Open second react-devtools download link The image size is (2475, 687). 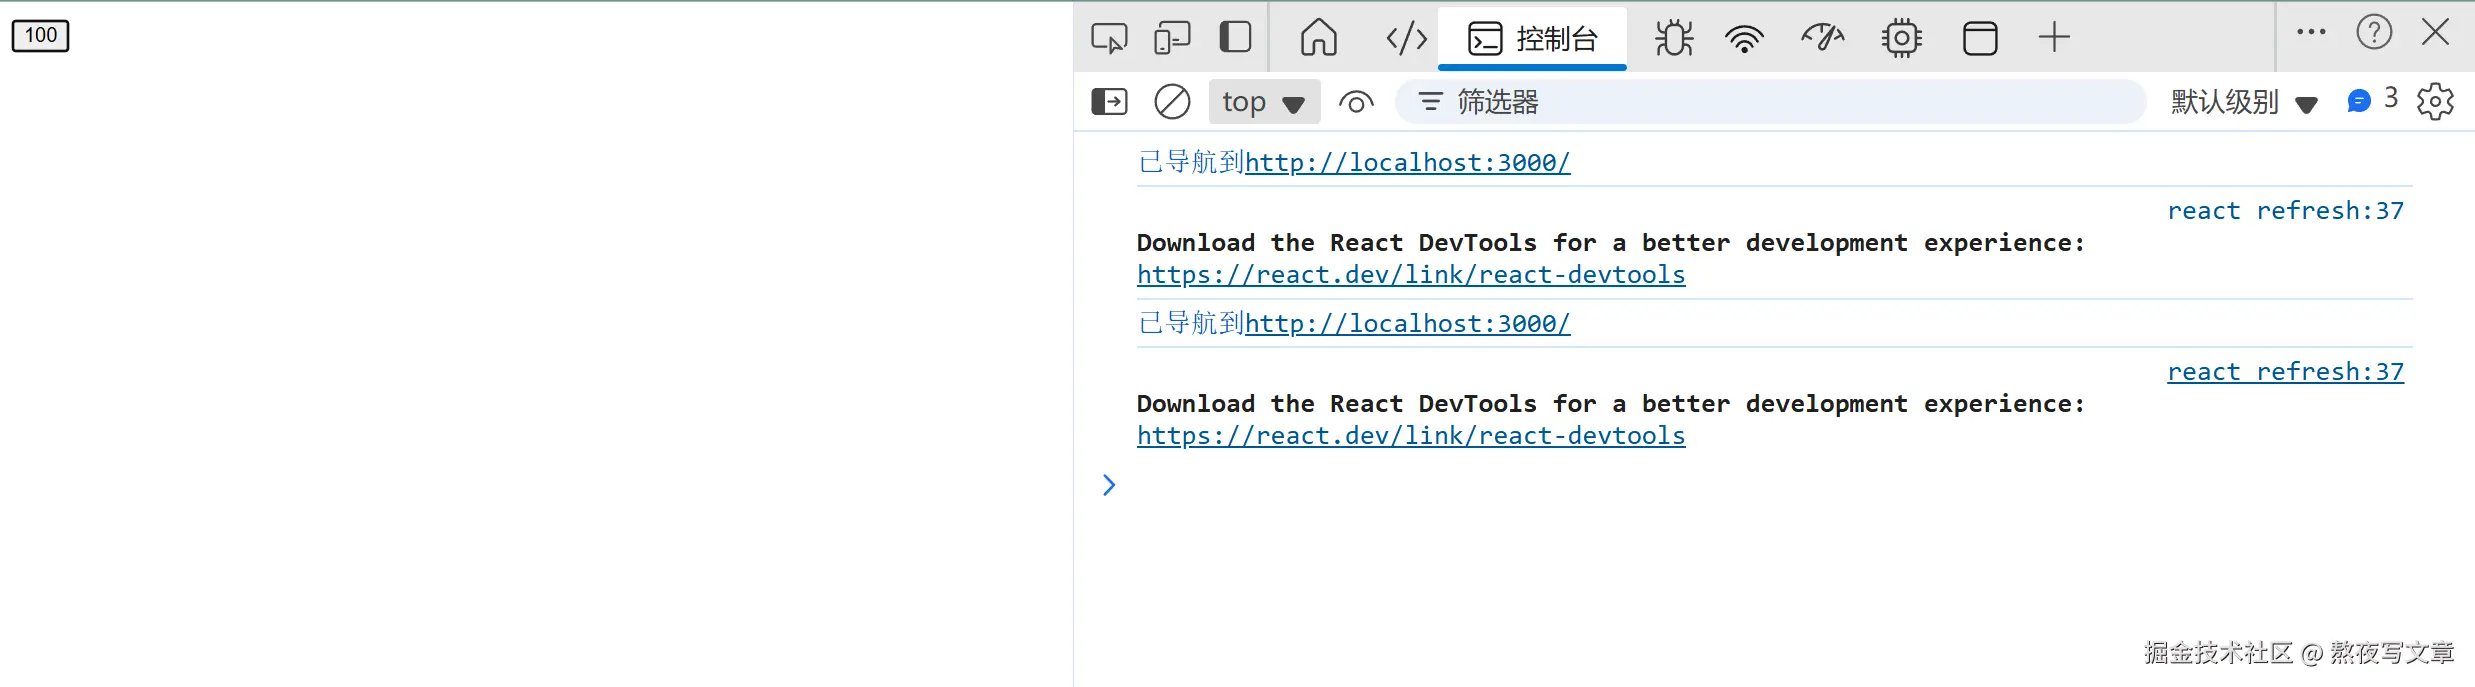pos(1411,435)
